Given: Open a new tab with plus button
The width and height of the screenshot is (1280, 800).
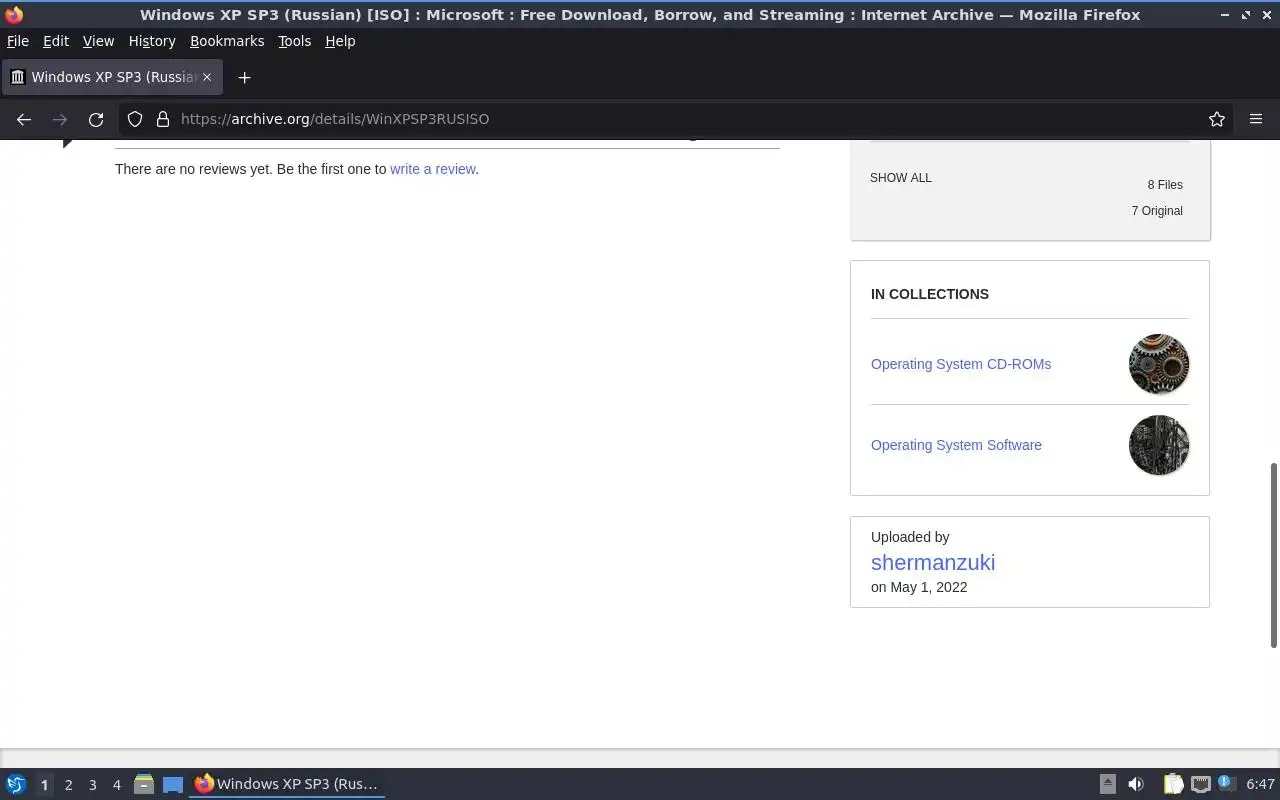Looking at the screenshot, I should 244,77.
